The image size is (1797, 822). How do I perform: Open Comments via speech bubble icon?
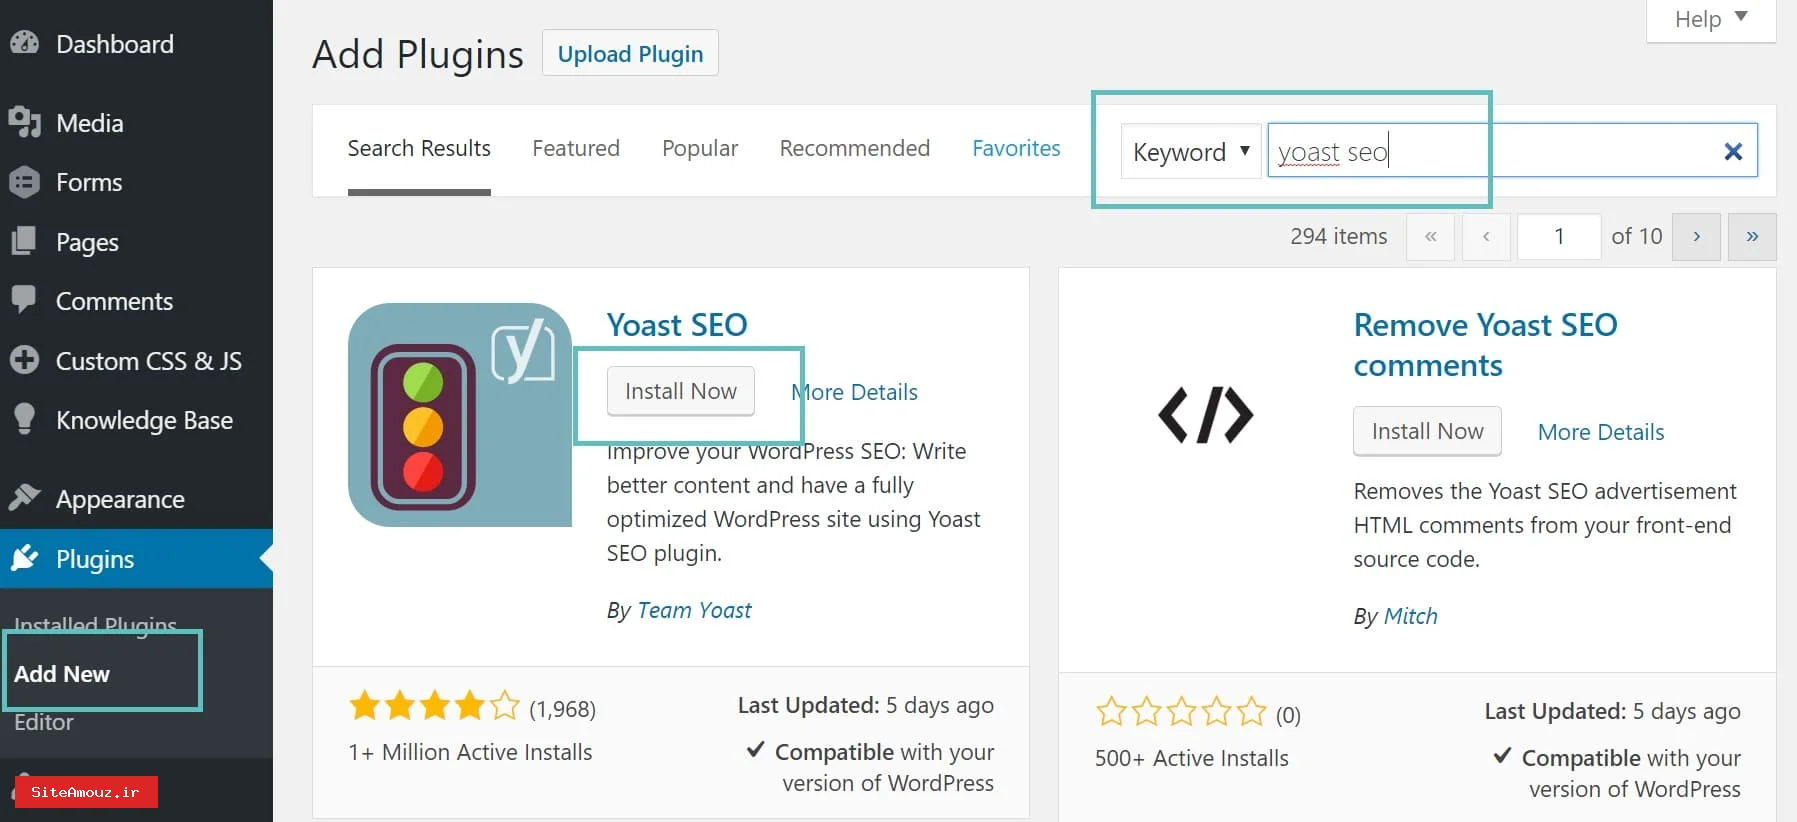pyautogui.click(x=24, y=300)
